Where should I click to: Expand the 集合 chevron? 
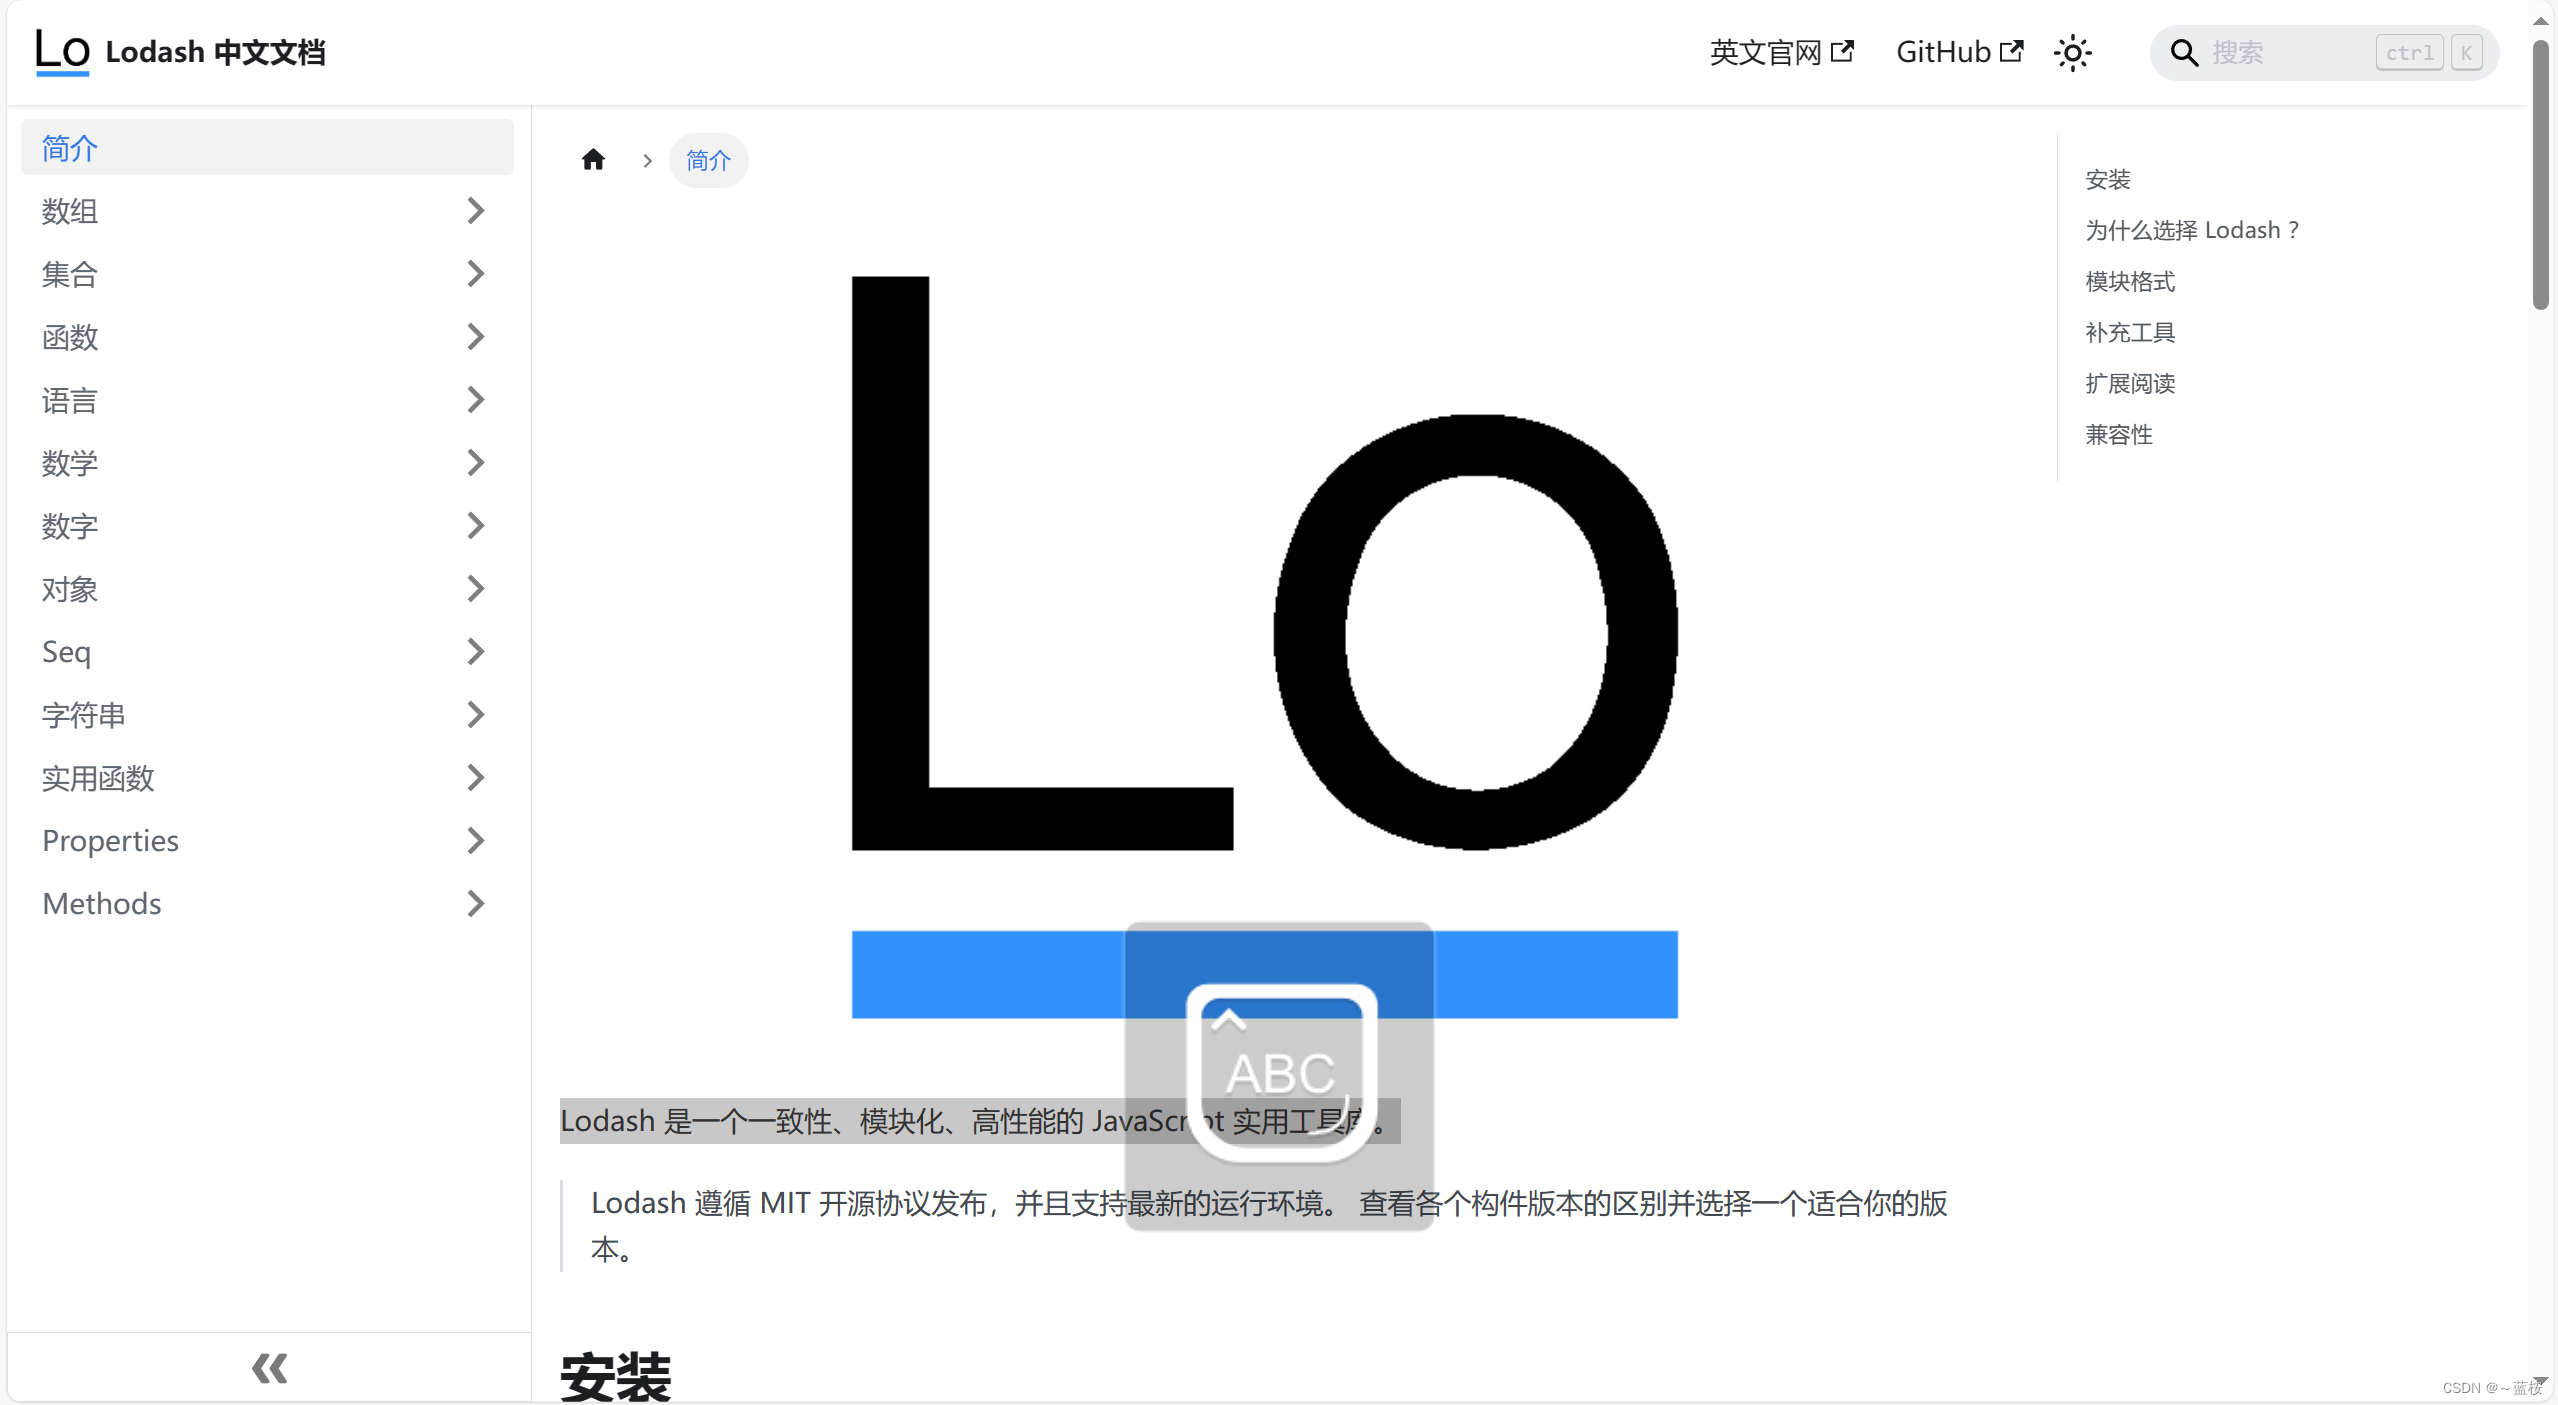click(x=476, y=274)
